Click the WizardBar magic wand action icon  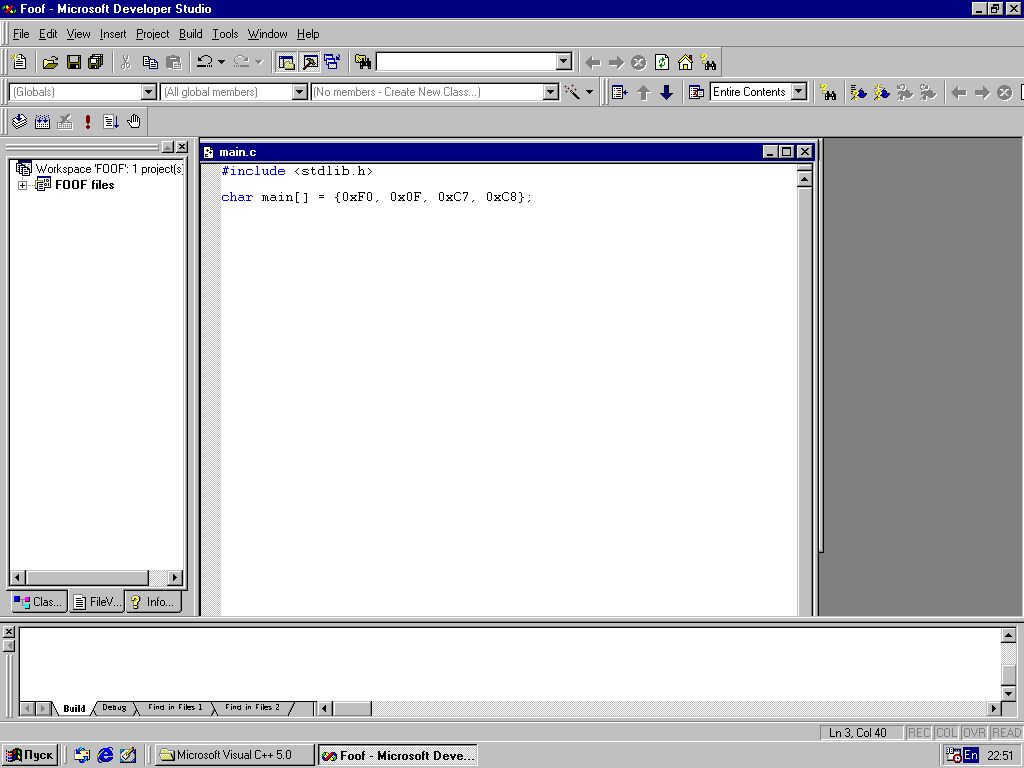[x=572, y=92]
